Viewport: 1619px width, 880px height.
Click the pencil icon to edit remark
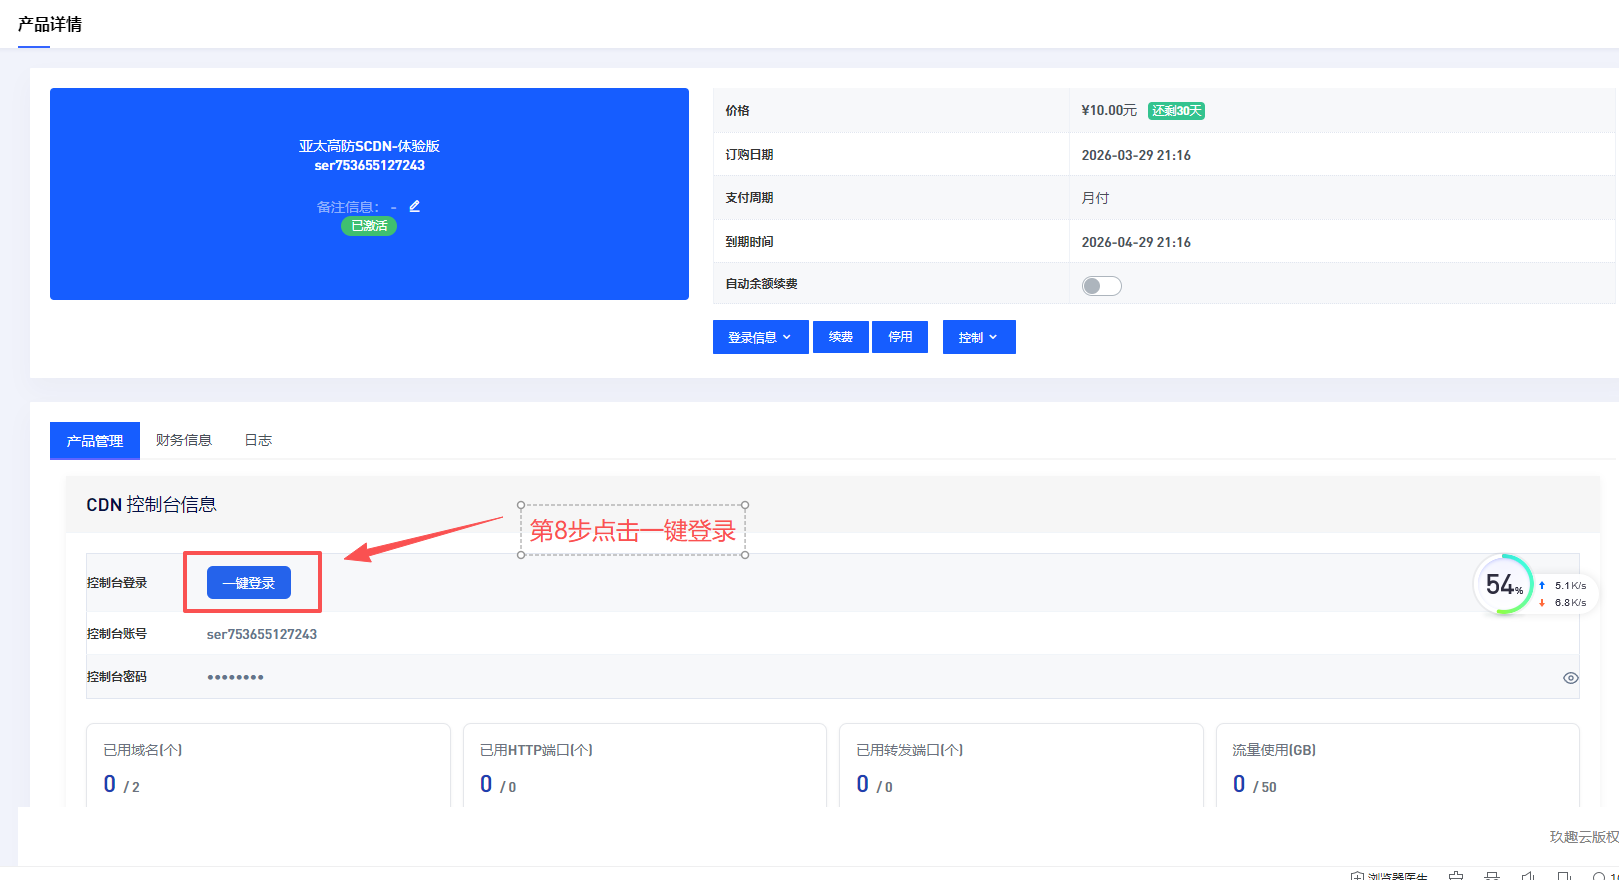click(x=414, y=206)
